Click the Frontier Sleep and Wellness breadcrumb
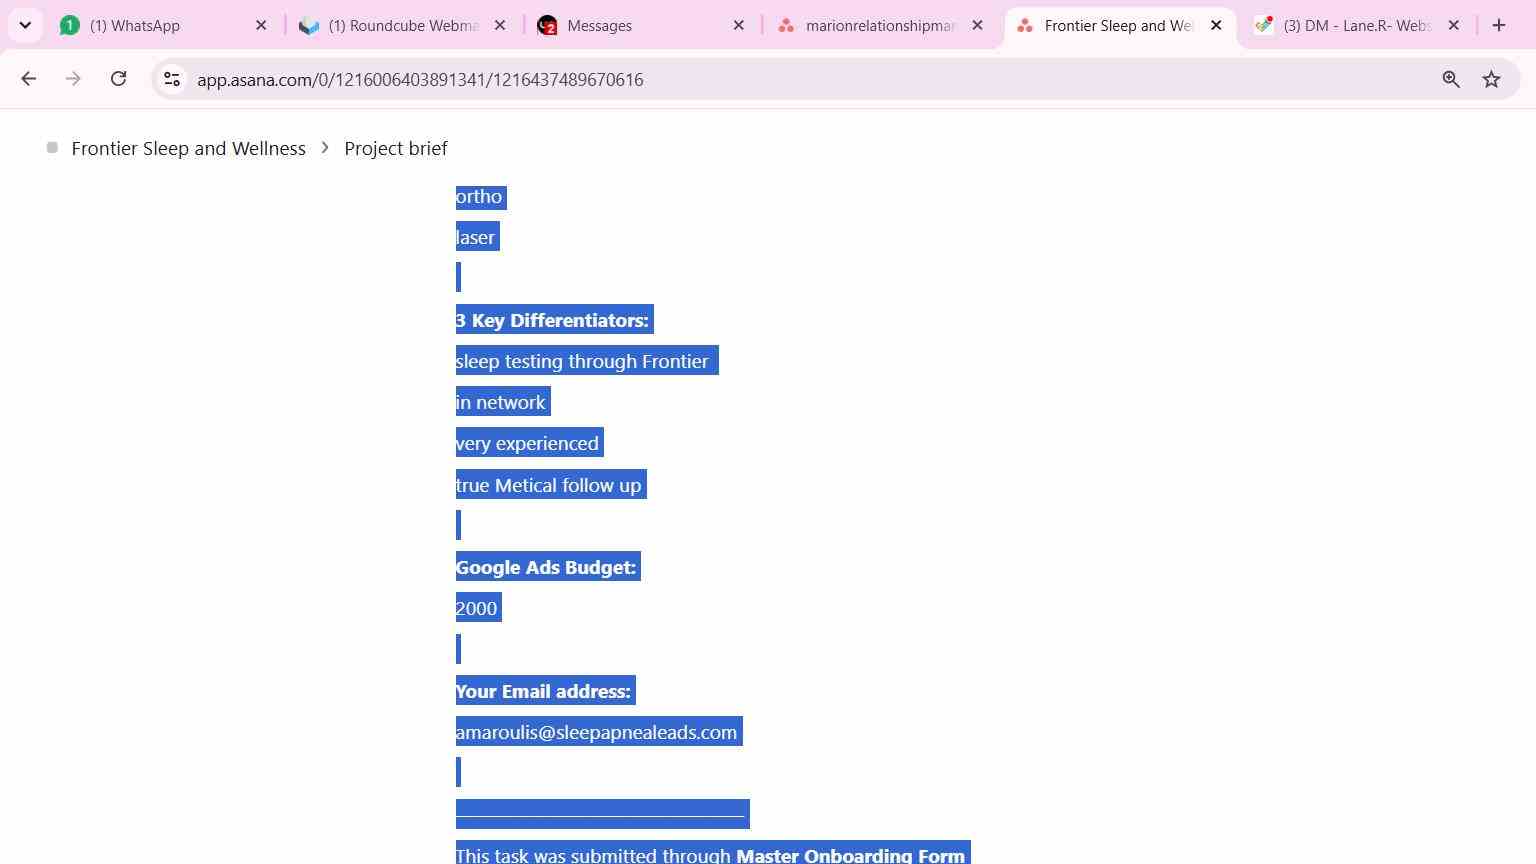This screenshot has width=1536, height=864. pyautogui.click(x=188, y=148)
